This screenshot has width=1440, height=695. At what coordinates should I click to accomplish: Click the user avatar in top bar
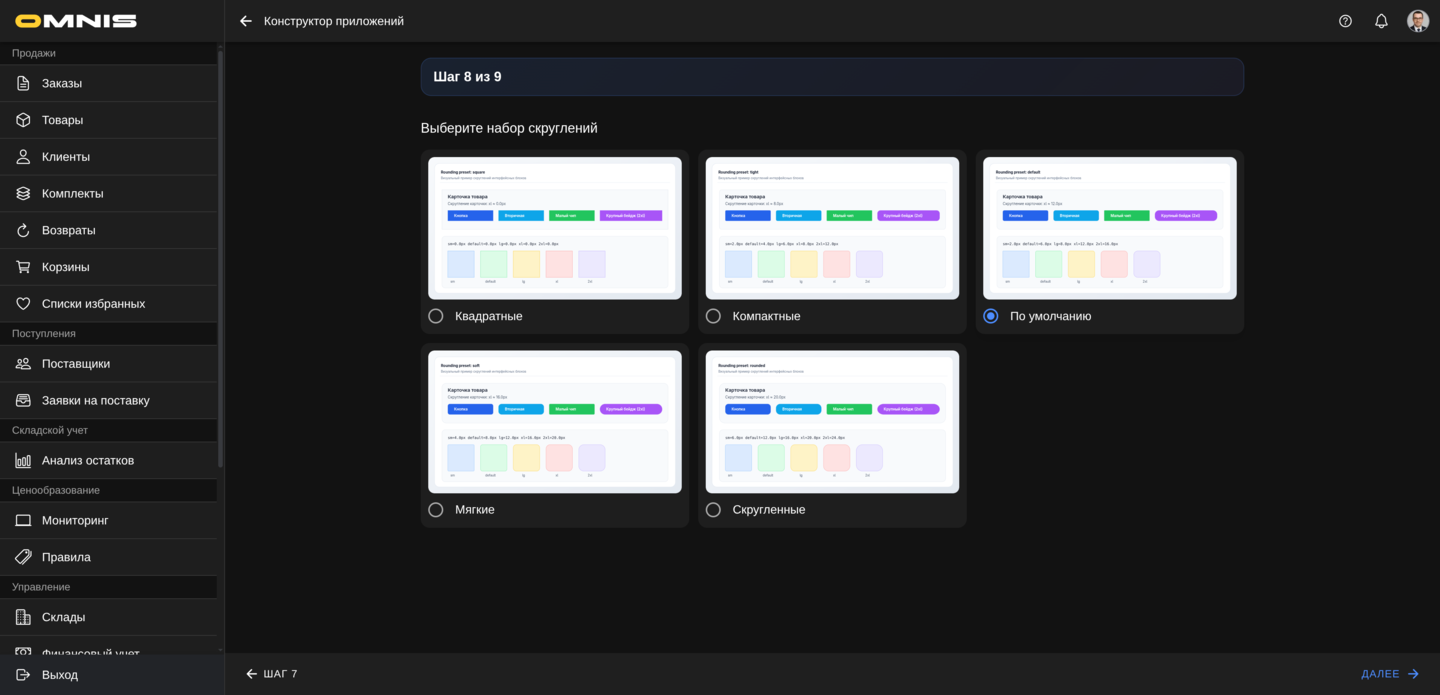pyautogui.click(x=1417, y=21)
